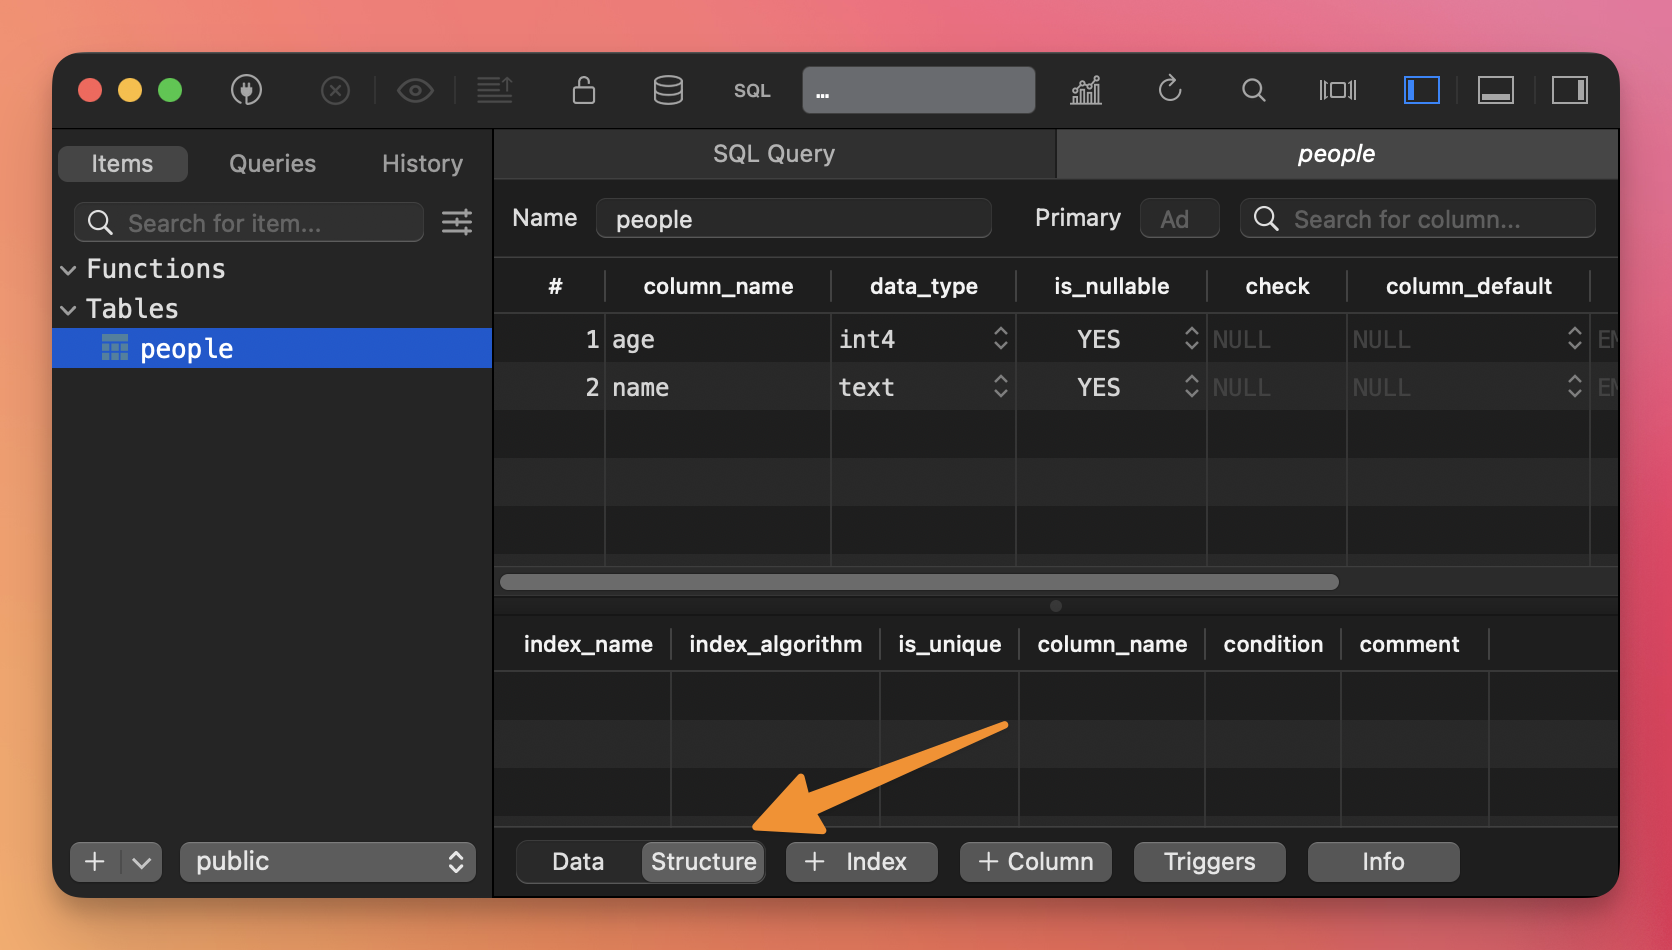Click the Triggers button

click(x=1209, y=862)
